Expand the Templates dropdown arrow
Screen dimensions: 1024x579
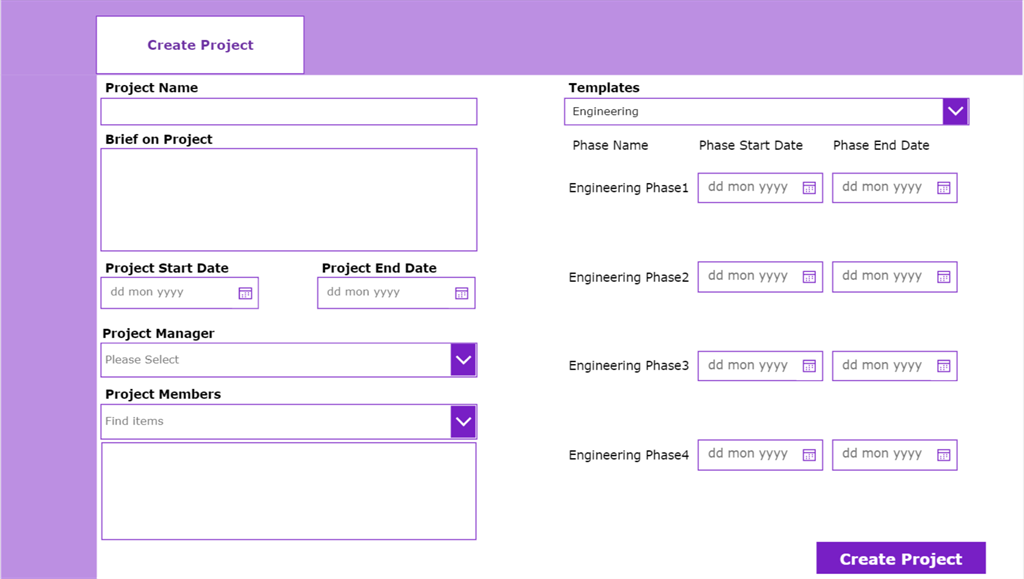[x=955, y=112]
